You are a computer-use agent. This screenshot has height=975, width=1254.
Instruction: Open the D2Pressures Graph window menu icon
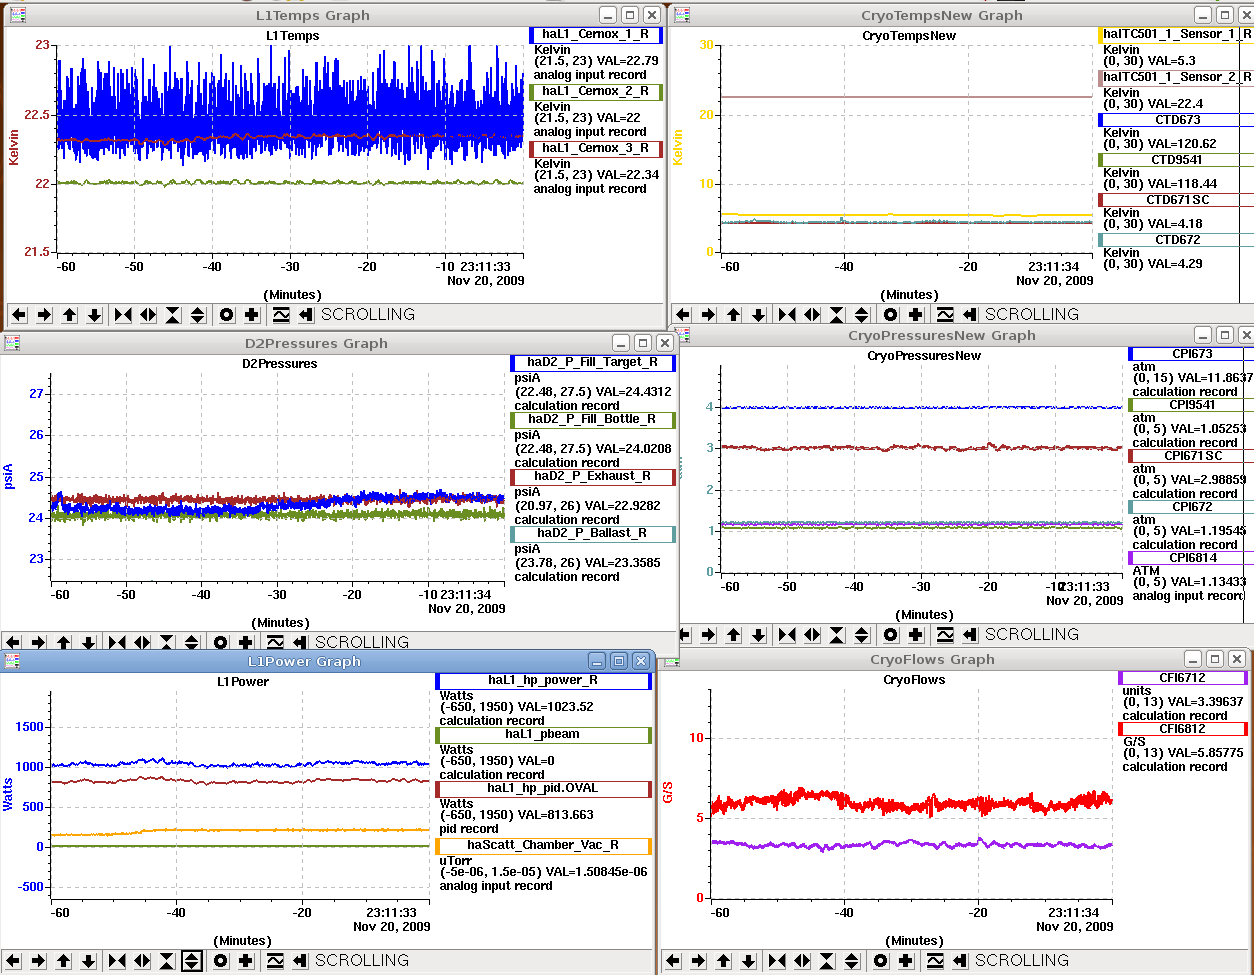pos(11,343)
